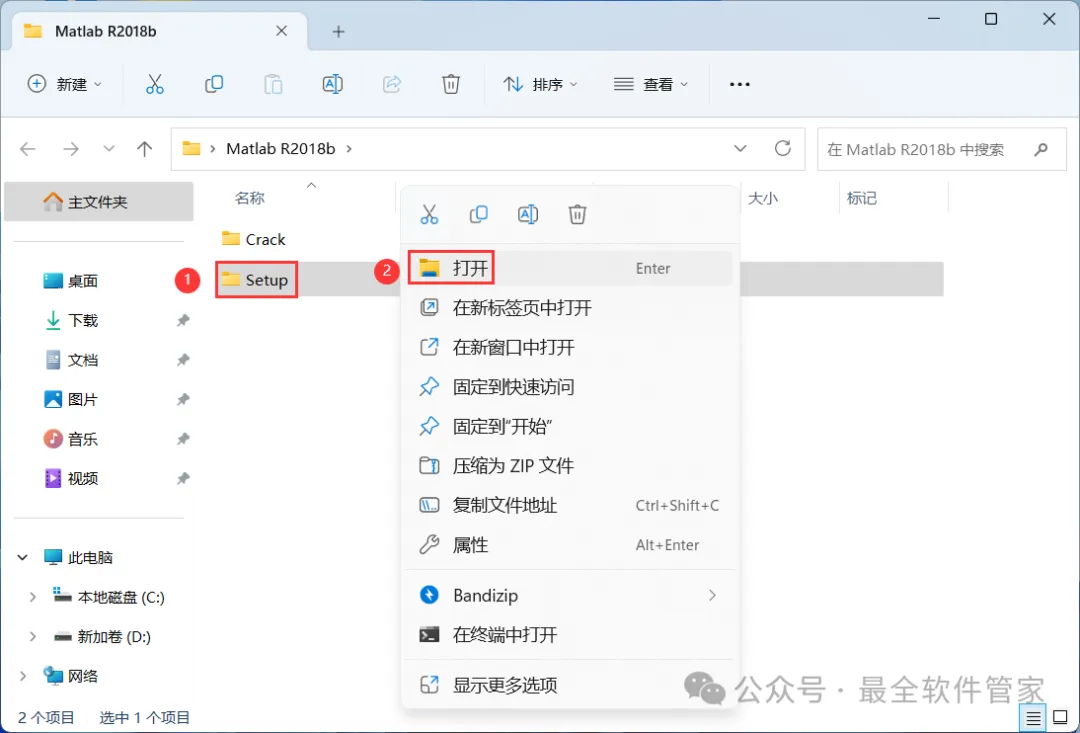Click the toolbar Cut scissors icon

click(x=155, y=84)
